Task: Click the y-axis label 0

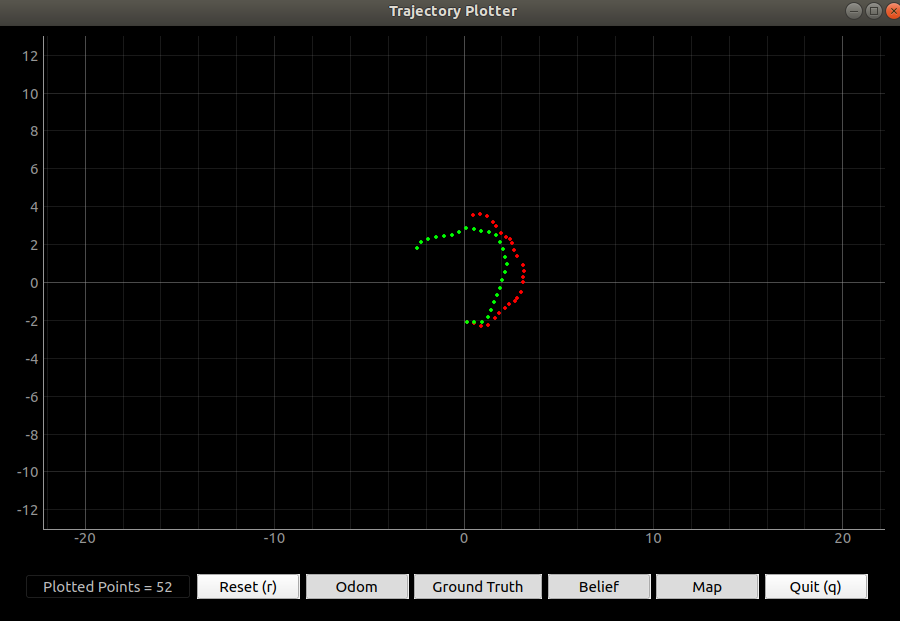Action: tap(34, 283)
